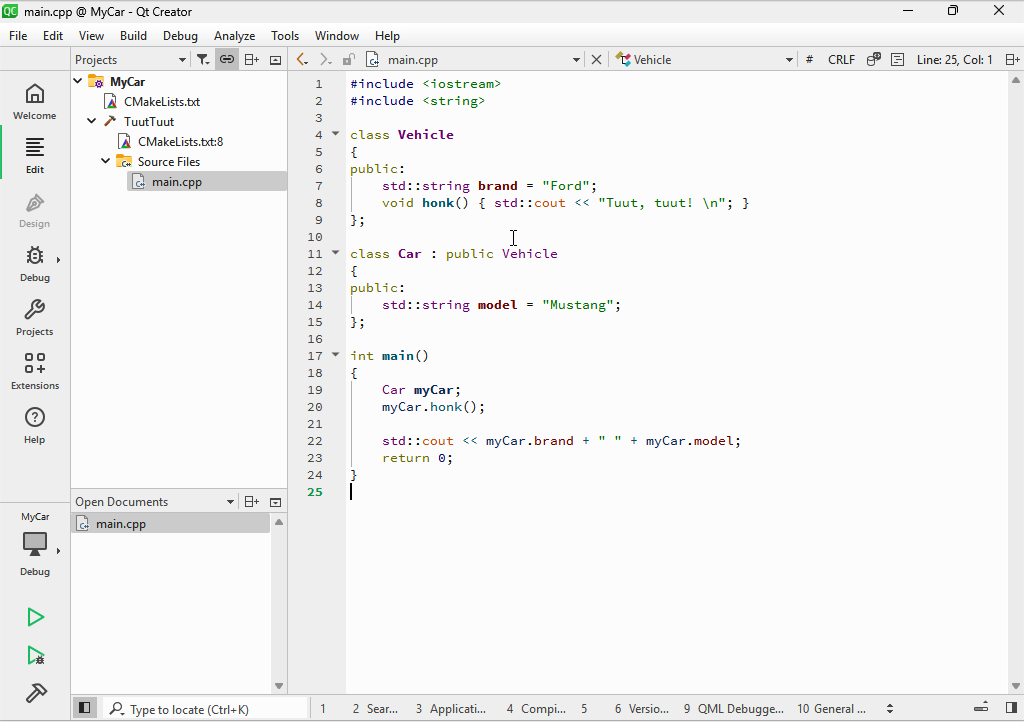
Task: Open the Extensions mode
Action: [x=35, y=371]
